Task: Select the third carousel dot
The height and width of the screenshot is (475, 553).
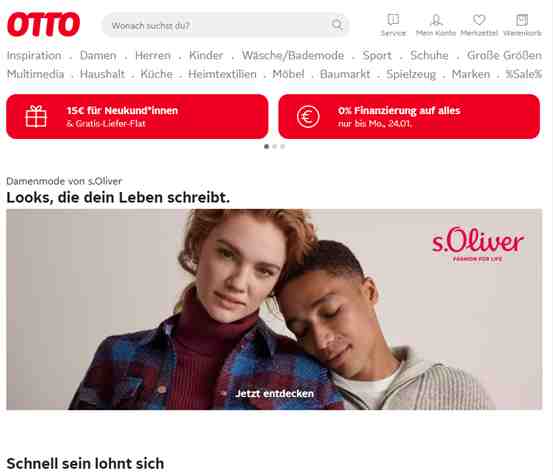Action: click(282, 146)
